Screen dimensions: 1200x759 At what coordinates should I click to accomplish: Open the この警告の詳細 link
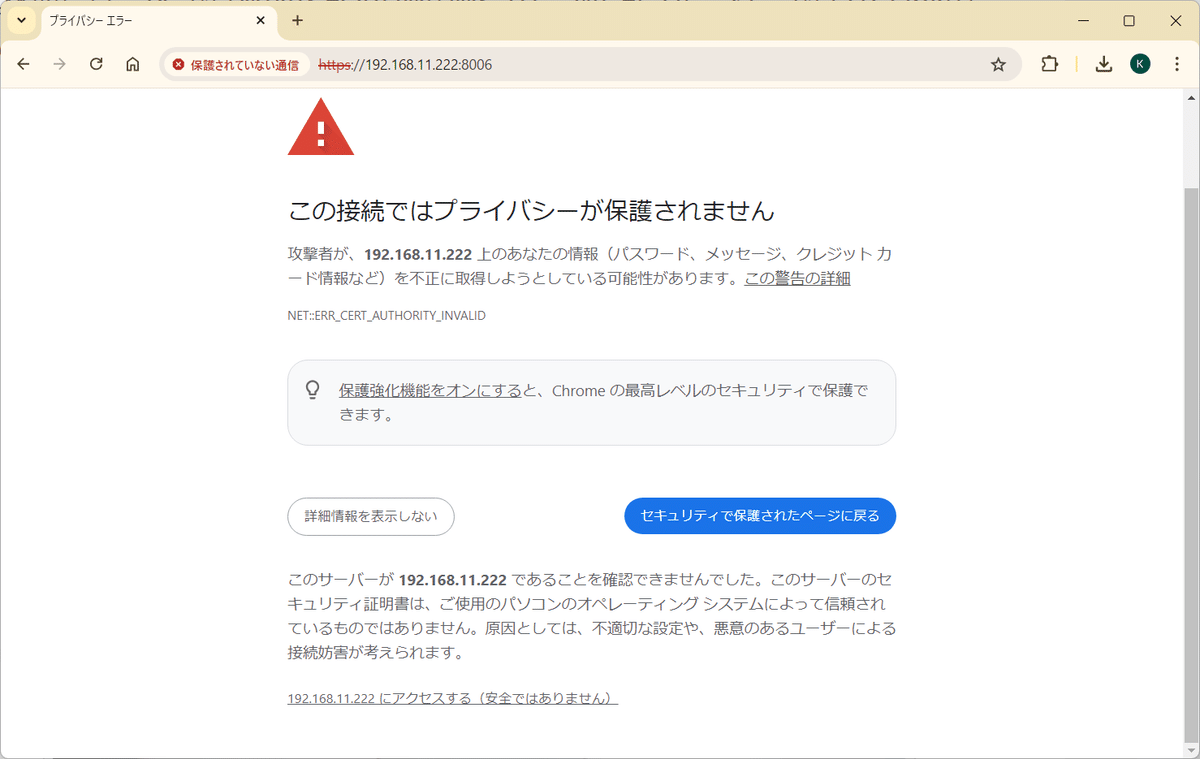tap(797, 278)
